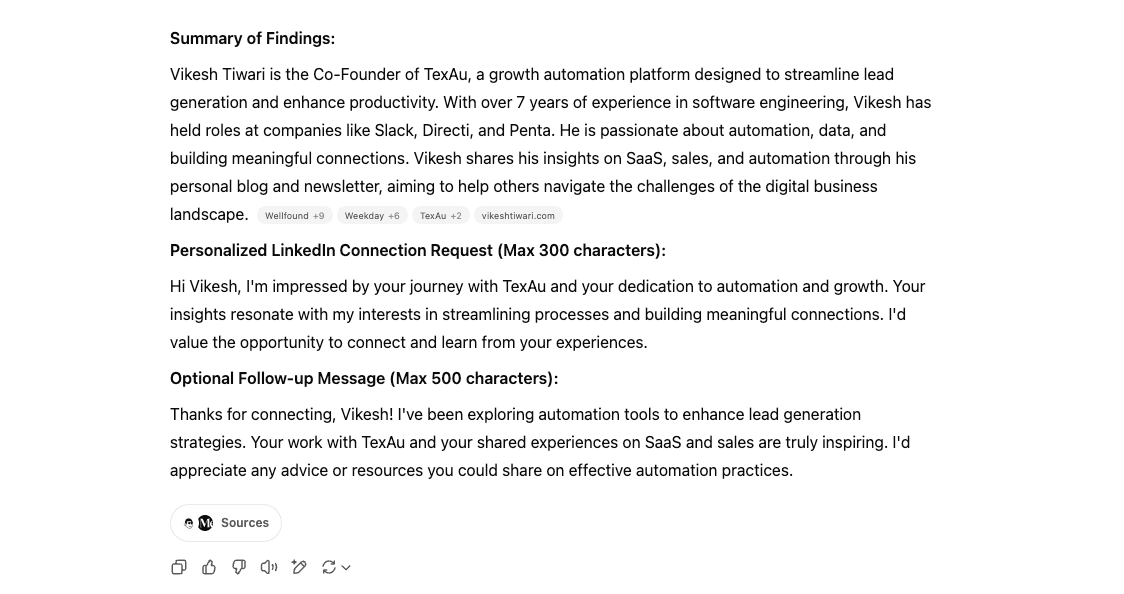Regenerate the response
1124x594 pixels.
point(329,567)
